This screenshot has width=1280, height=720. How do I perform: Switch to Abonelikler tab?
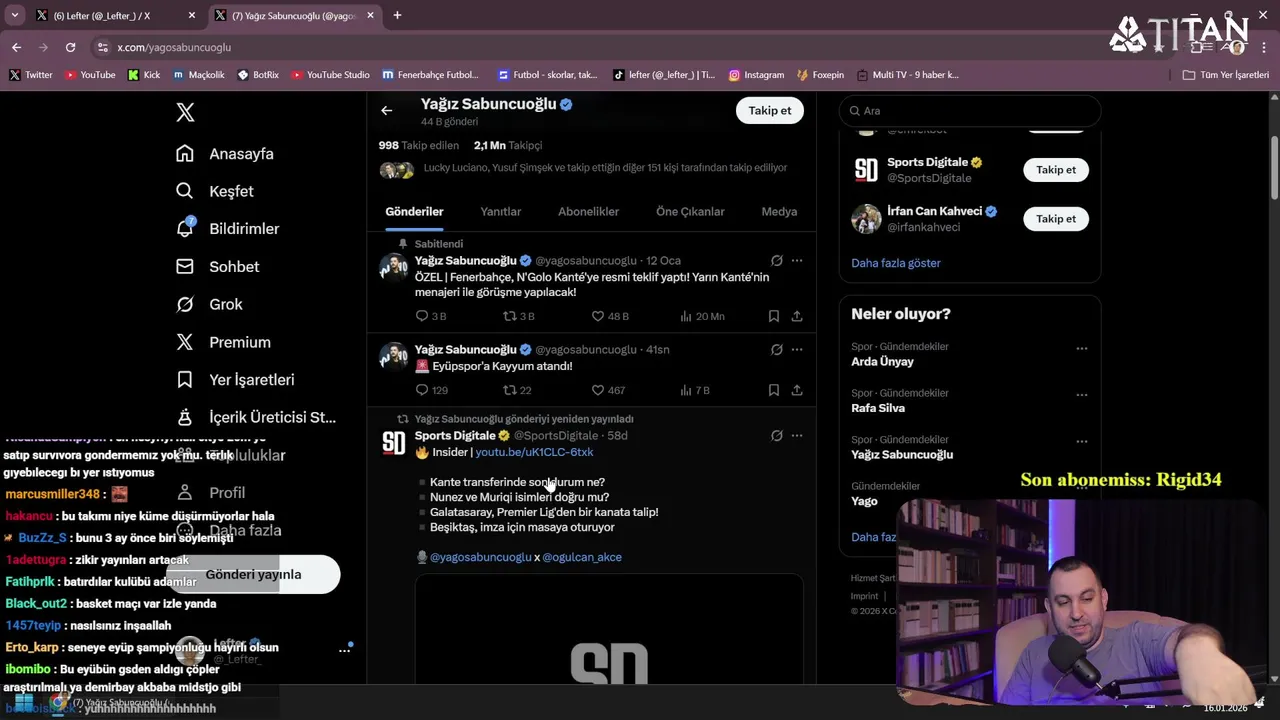588,212
